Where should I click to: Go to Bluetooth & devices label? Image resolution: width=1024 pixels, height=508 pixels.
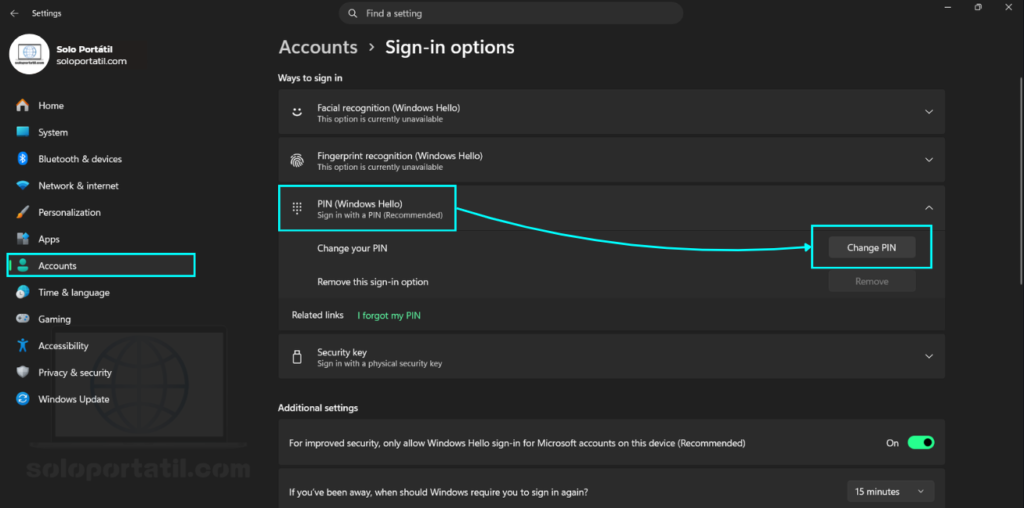click(80, 159)
